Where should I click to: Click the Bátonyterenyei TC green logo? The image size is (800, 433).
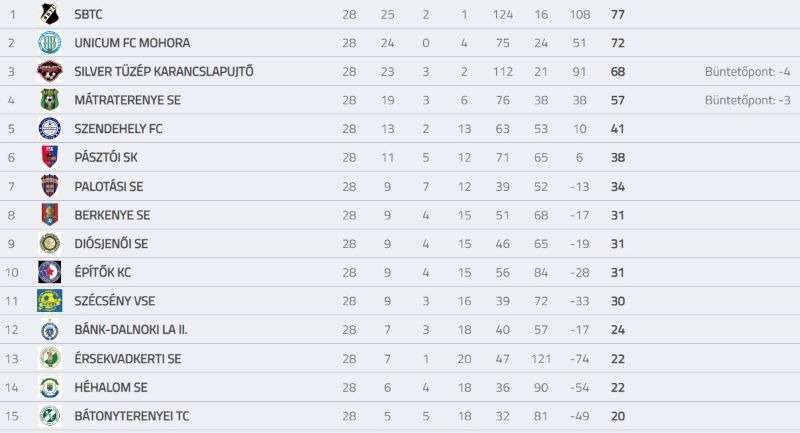49,416
